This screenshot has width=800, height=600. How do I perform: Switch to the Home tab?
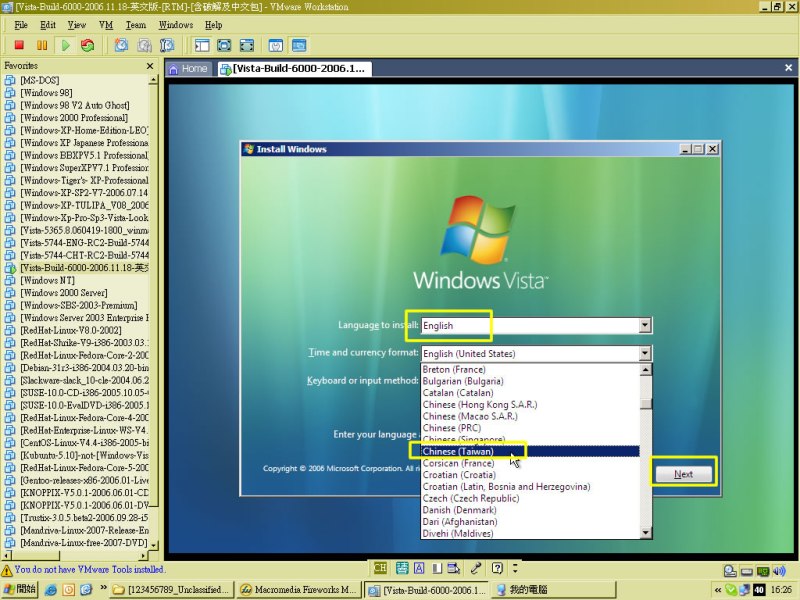189,69
